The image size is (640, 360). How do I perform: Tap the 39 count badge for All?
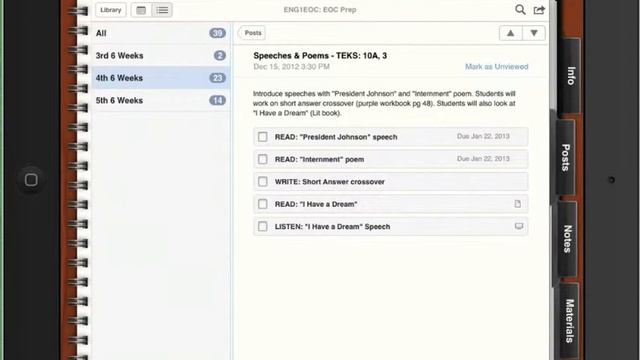point(217,33)
